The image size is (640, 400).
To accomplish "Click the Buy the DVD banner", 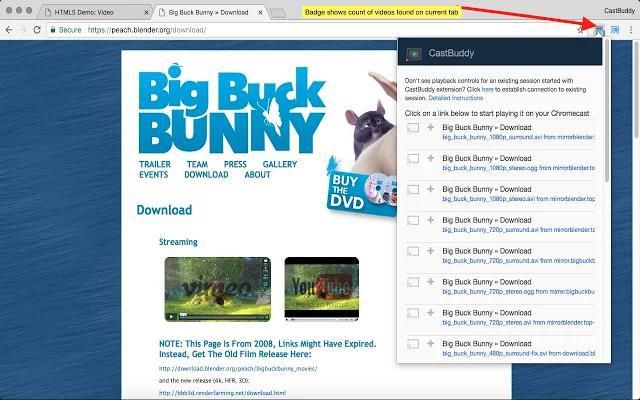I will pos(361,192).
